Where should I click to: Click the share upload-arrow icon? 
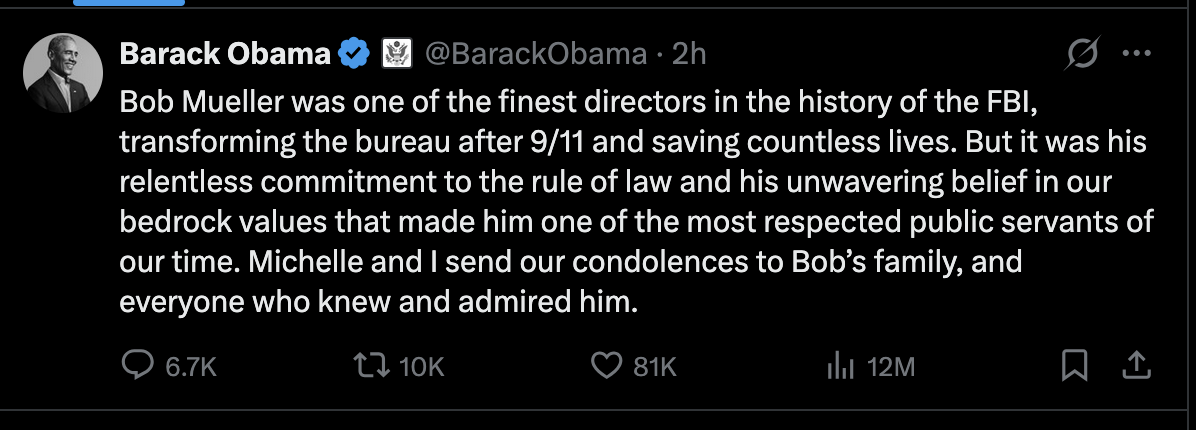point(1134,367)
